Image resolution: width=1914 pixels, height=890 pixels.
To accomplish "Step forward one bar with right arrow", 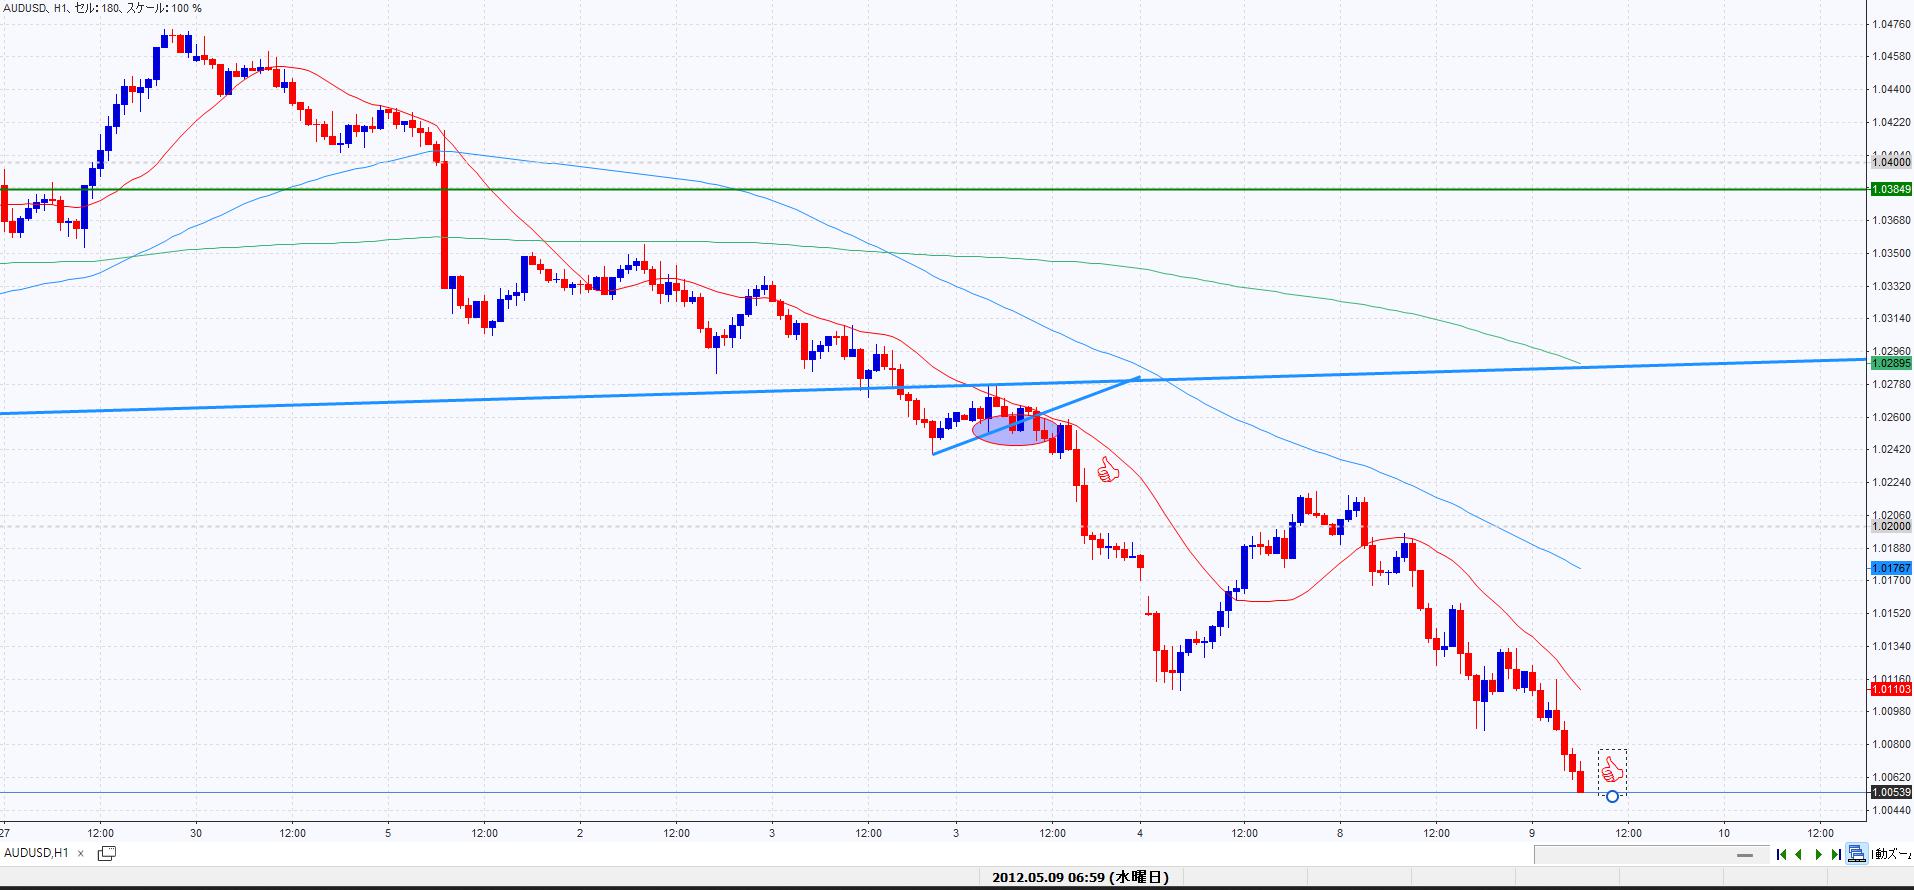I will click(1818, 854).
